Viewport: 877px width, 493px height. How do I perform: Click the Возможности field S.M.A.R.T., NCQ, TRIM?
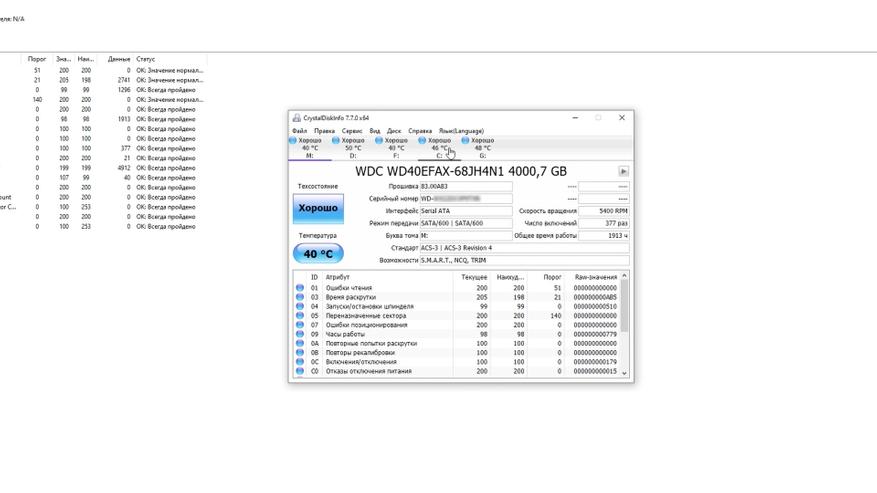(525, 260)
